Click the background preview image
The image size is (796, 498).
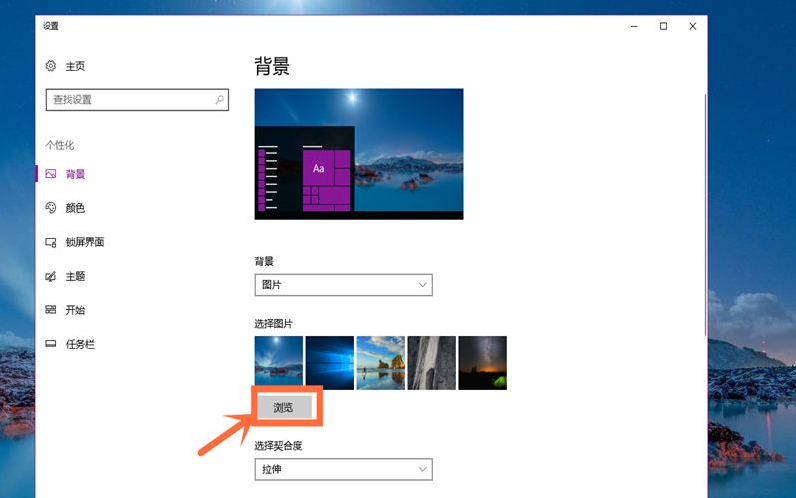(359, 154)
